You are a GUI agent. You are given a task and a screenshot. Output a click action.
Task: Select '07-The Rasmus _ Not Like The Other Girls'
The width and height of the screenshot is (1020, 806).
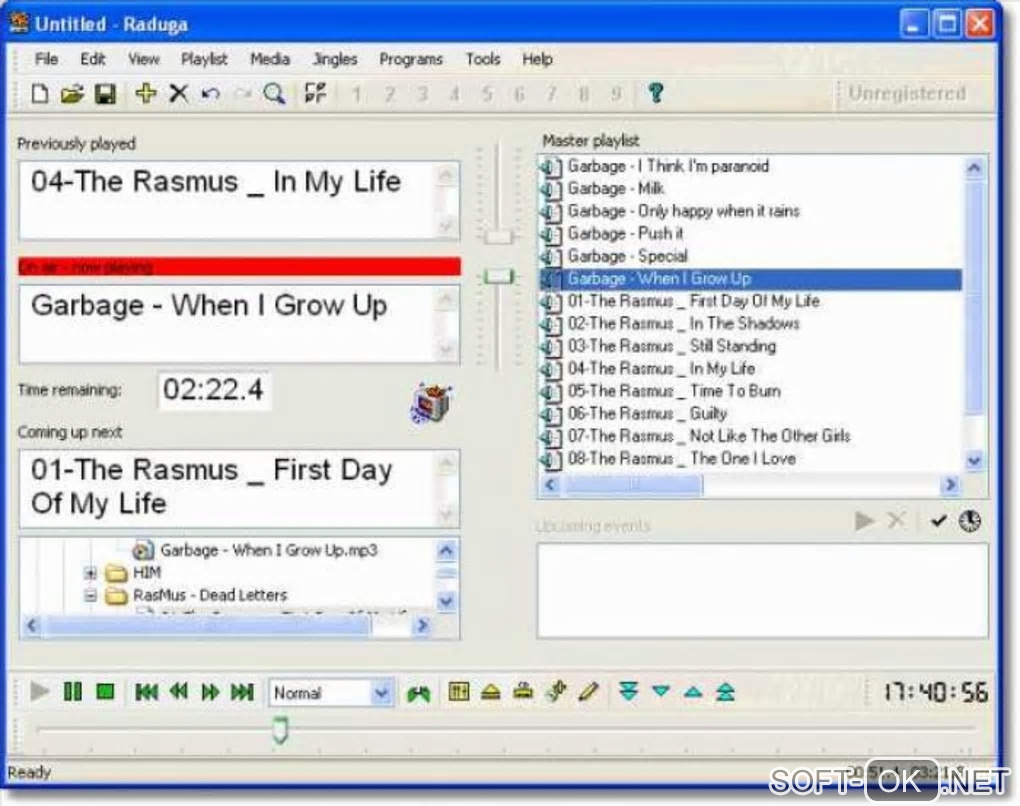point(709,436)
